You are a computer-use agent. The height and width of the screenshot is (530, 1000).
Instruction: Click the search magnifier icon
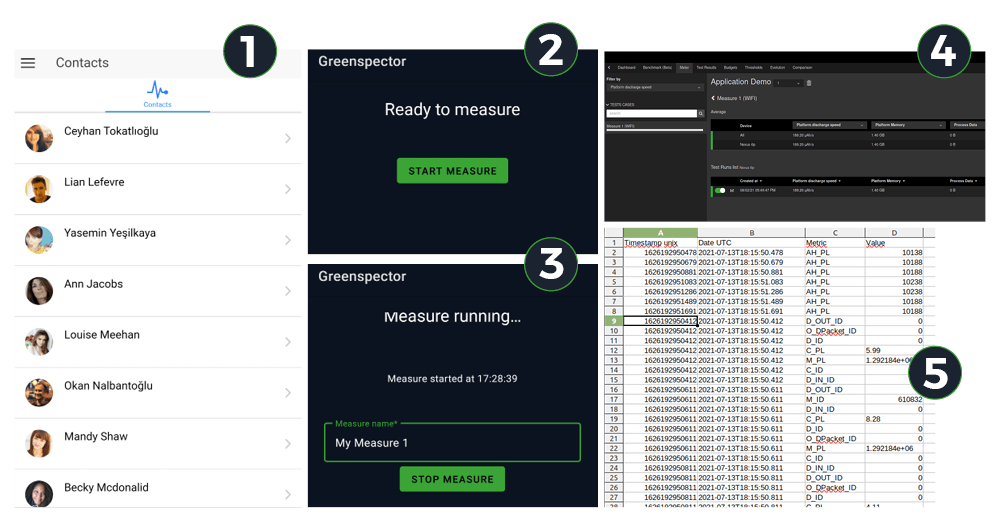[701, 114]
